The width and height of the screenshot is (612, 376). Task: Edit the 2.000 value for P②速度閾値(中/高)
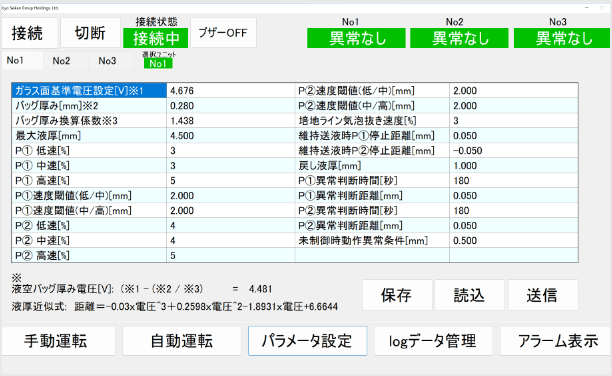pos(514,106)
